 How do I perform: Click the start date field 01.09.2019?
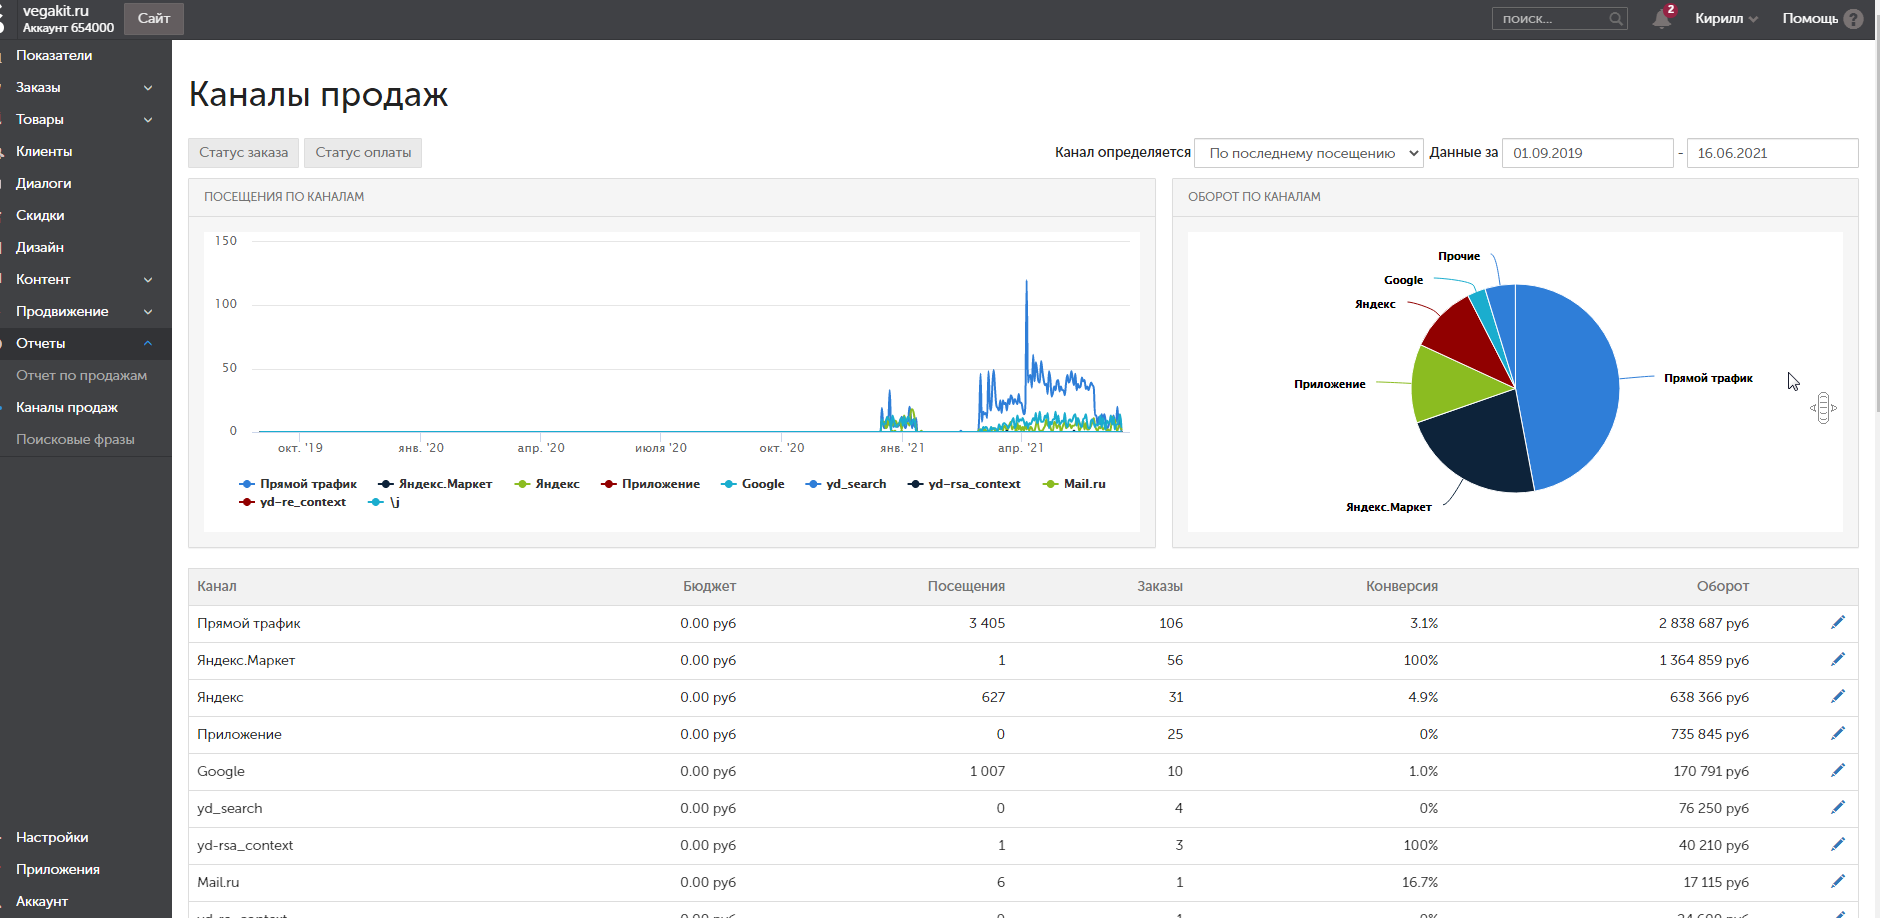pos(1587,153)
